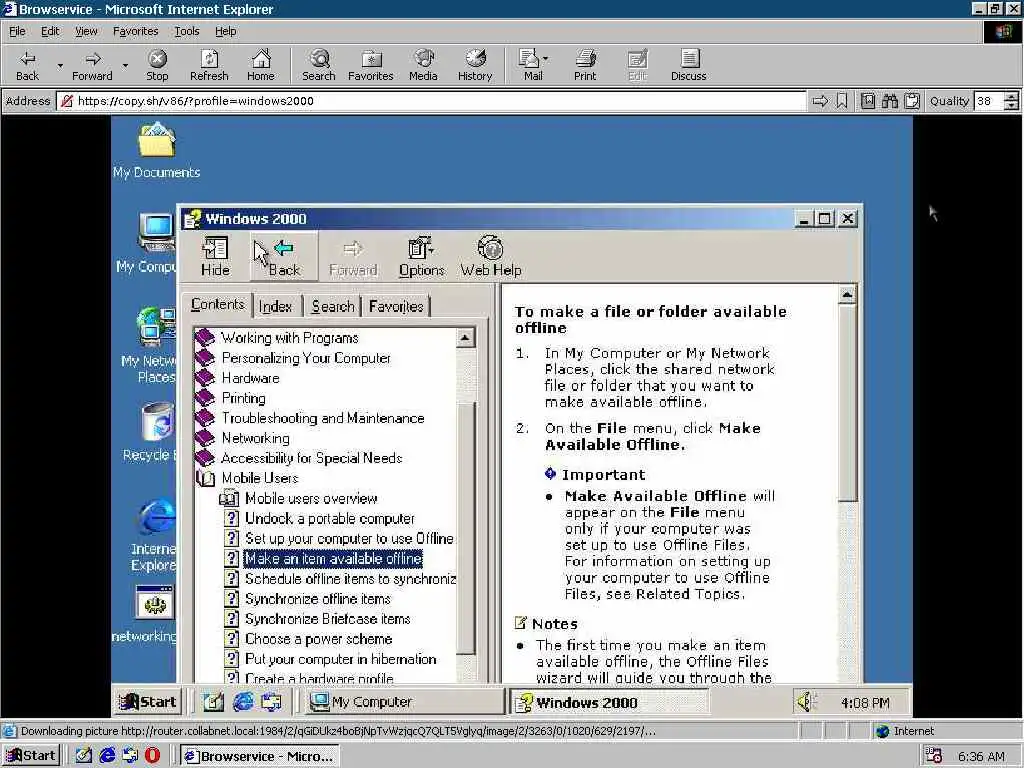Click volume speaker icon in inner tray
Image resolution: width=1024 pixels, height=768 pixels.
807,702
